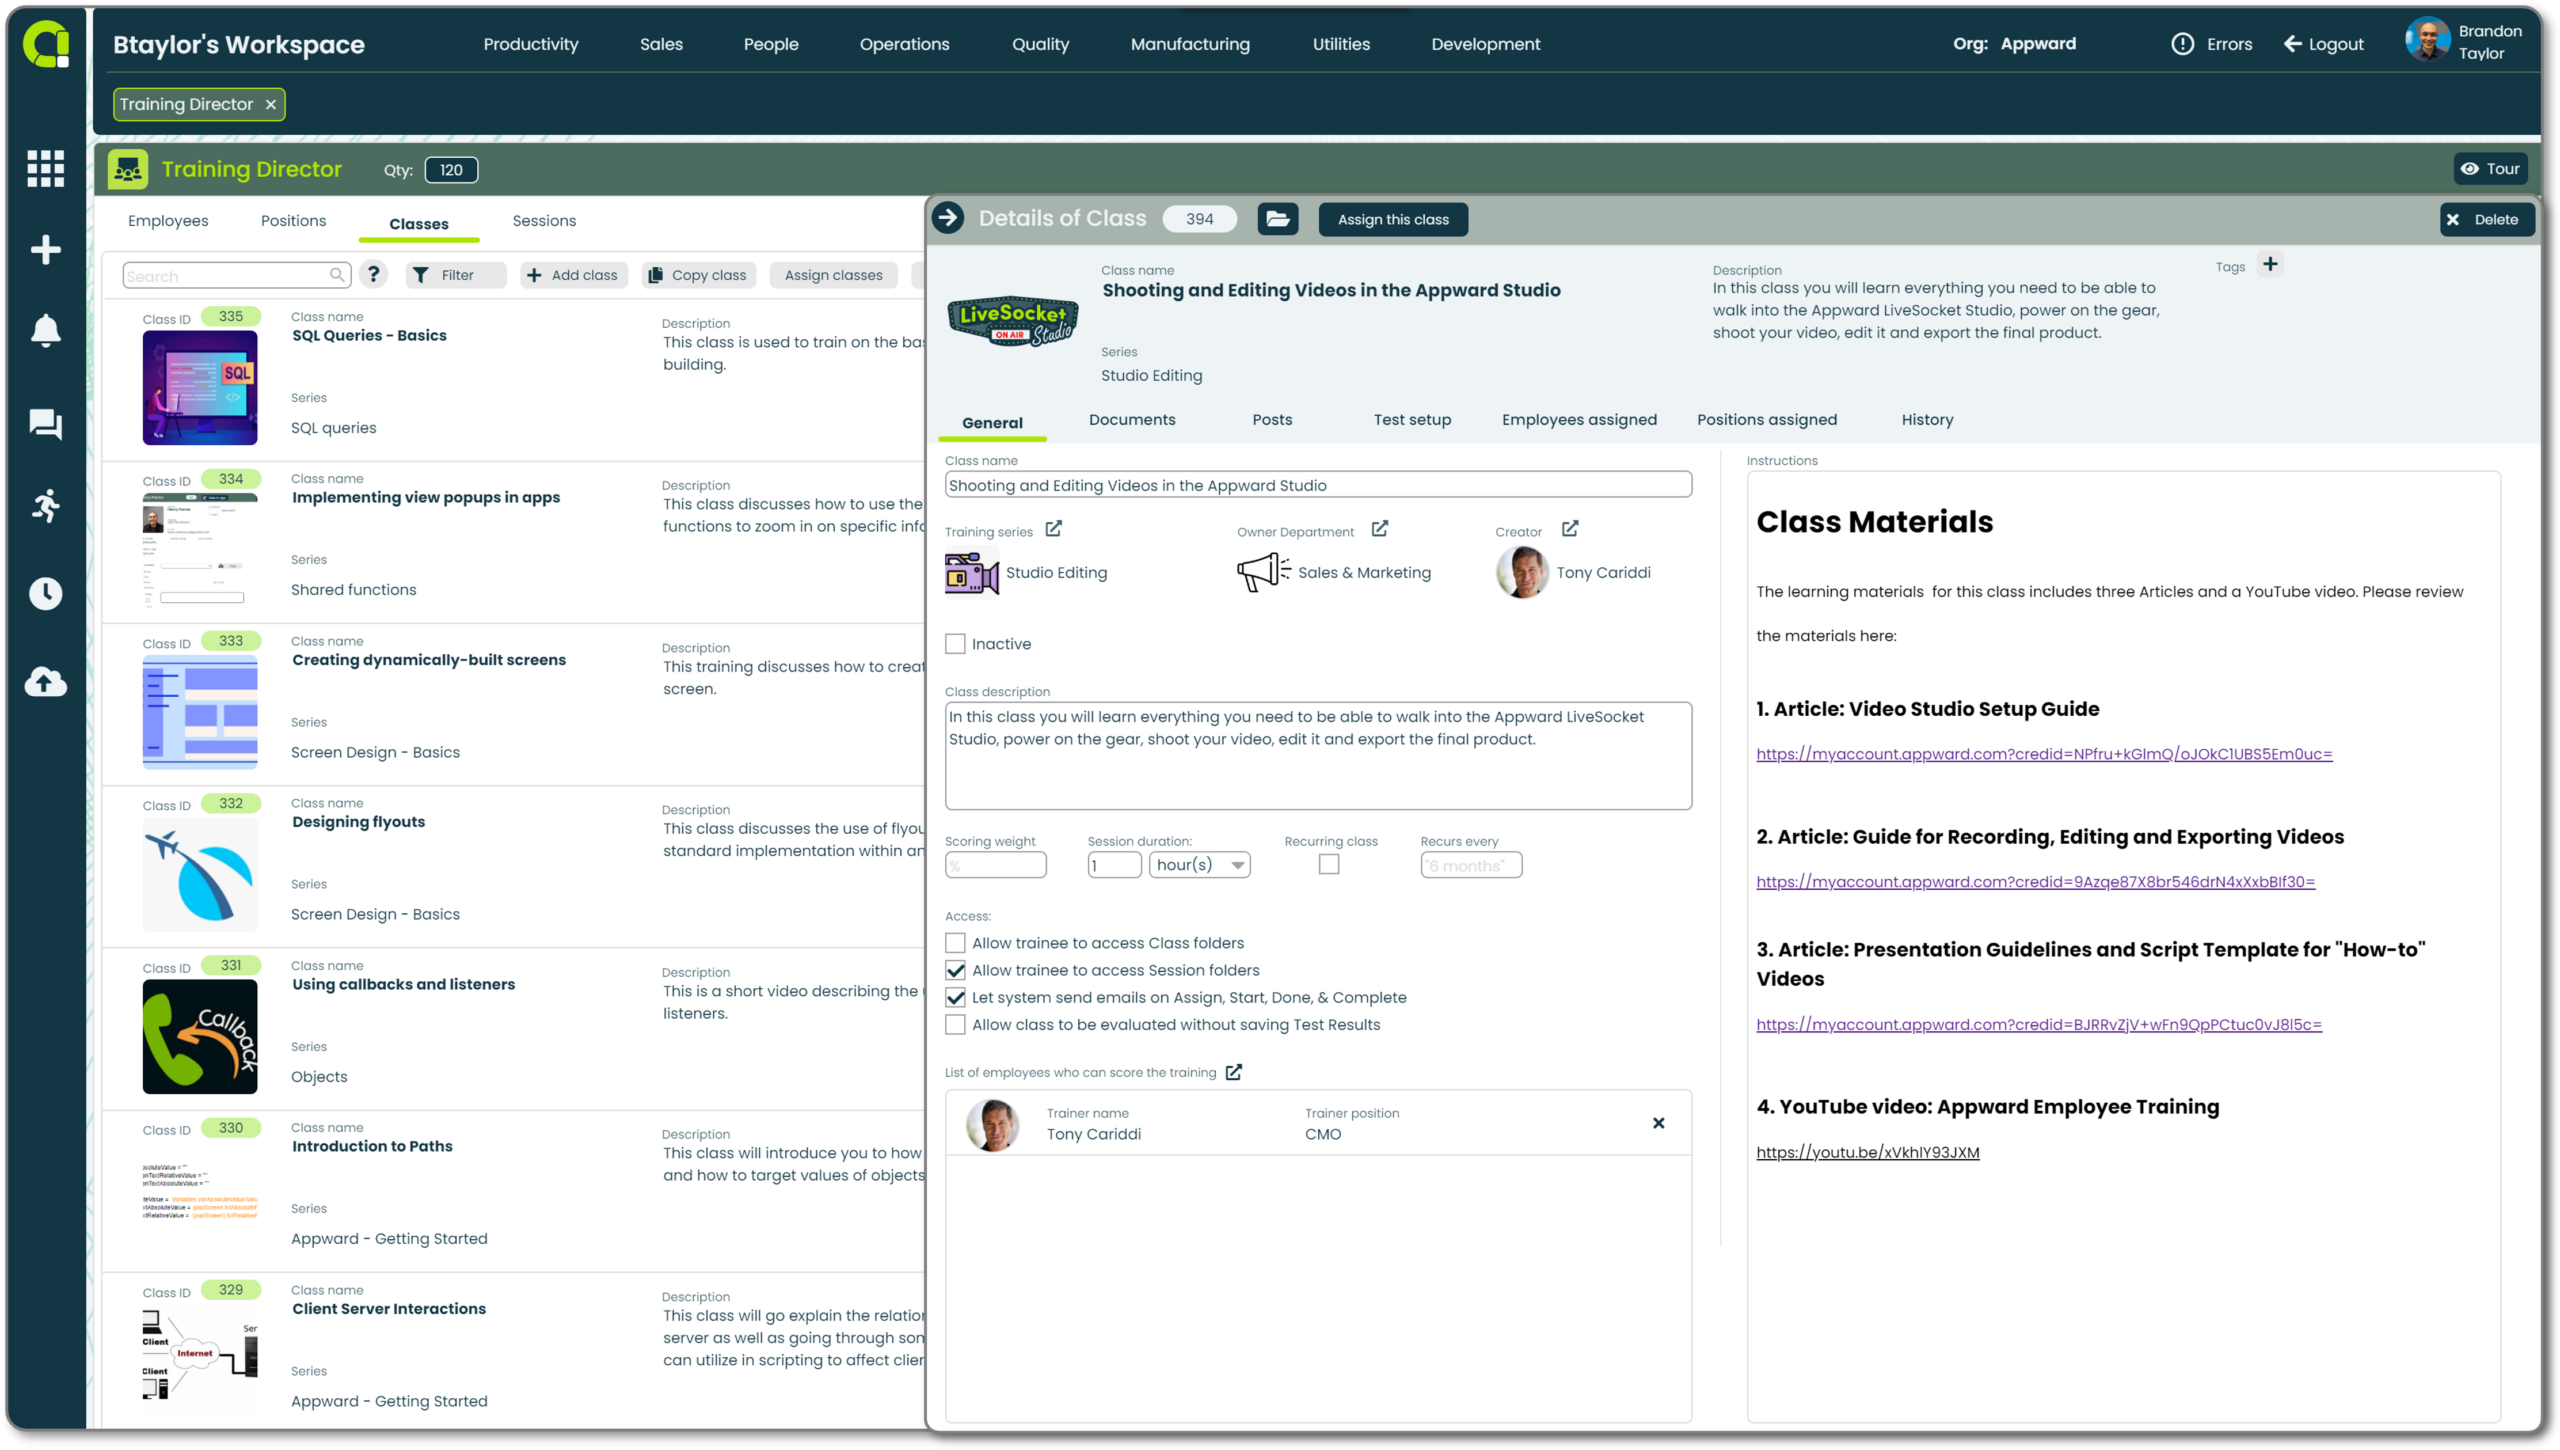Enable evaluation without saving Test Results

pyautogui.click(x=955, y=1024)
